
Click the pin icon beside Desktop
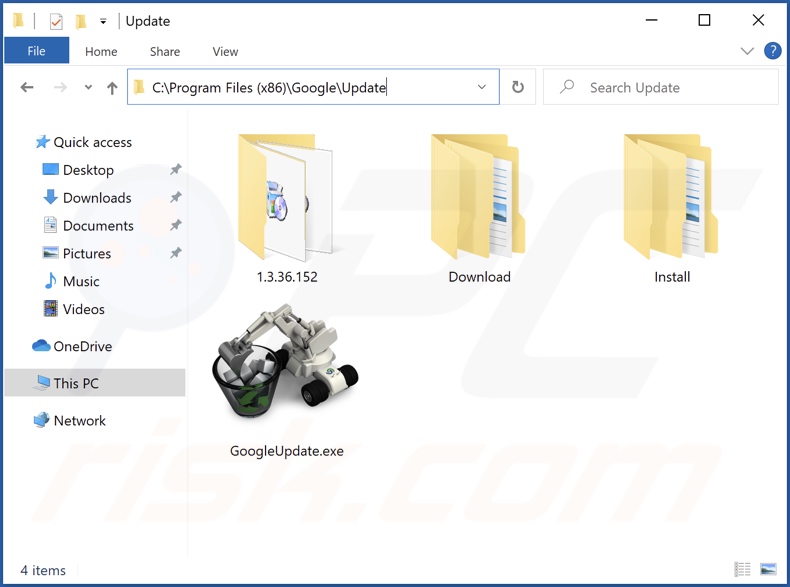(x=175, y=169)
